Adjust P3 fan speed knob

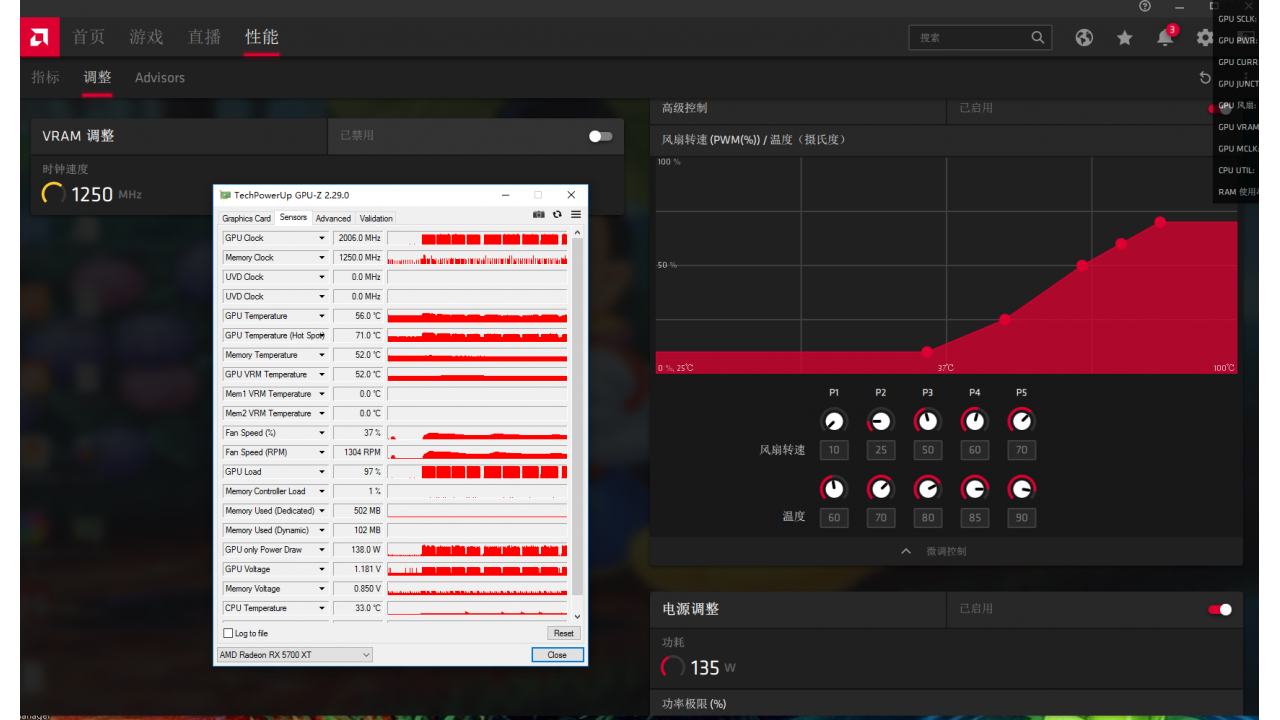pos(928,421)
